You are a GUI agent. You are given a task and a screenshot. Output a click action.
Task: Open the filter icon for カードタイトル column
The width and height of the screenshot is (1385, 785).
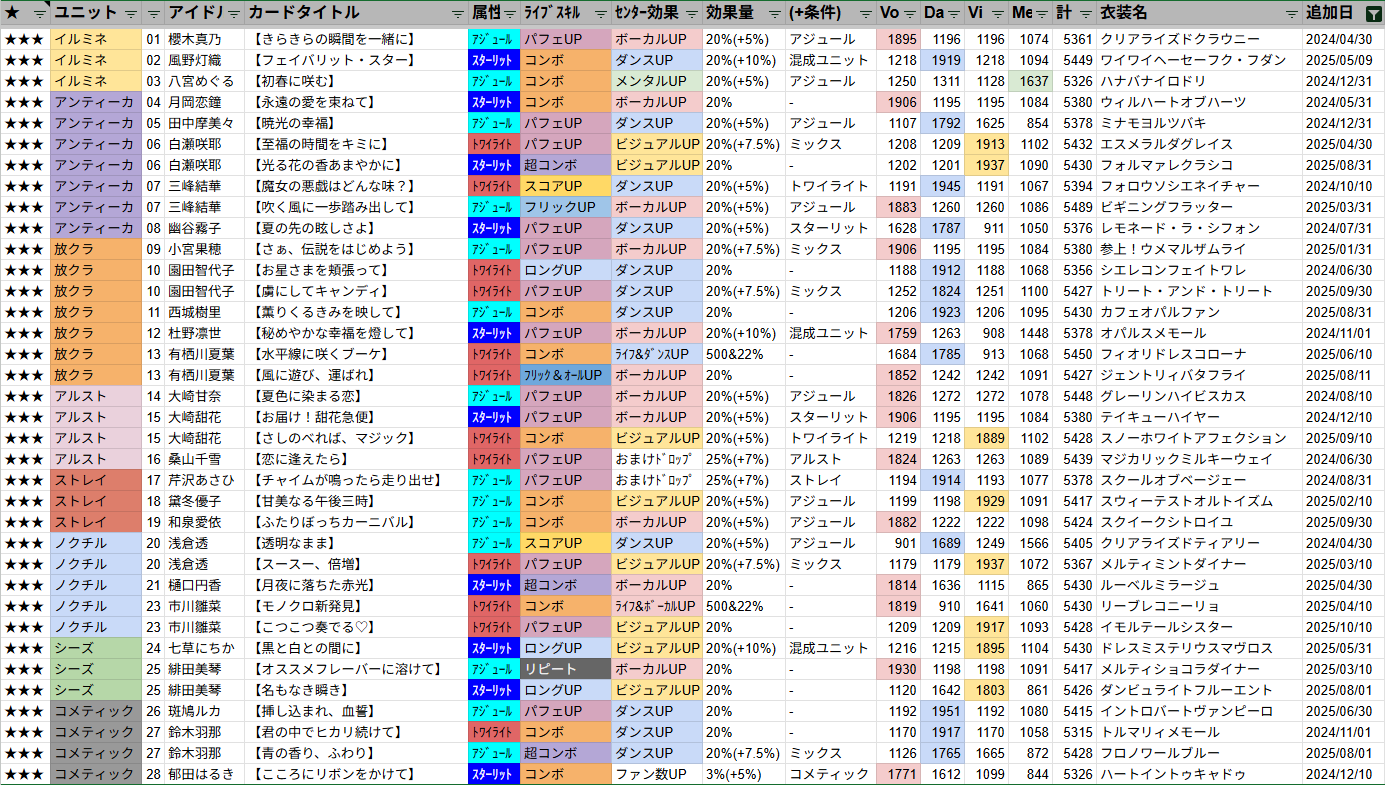tap(457, 14)
